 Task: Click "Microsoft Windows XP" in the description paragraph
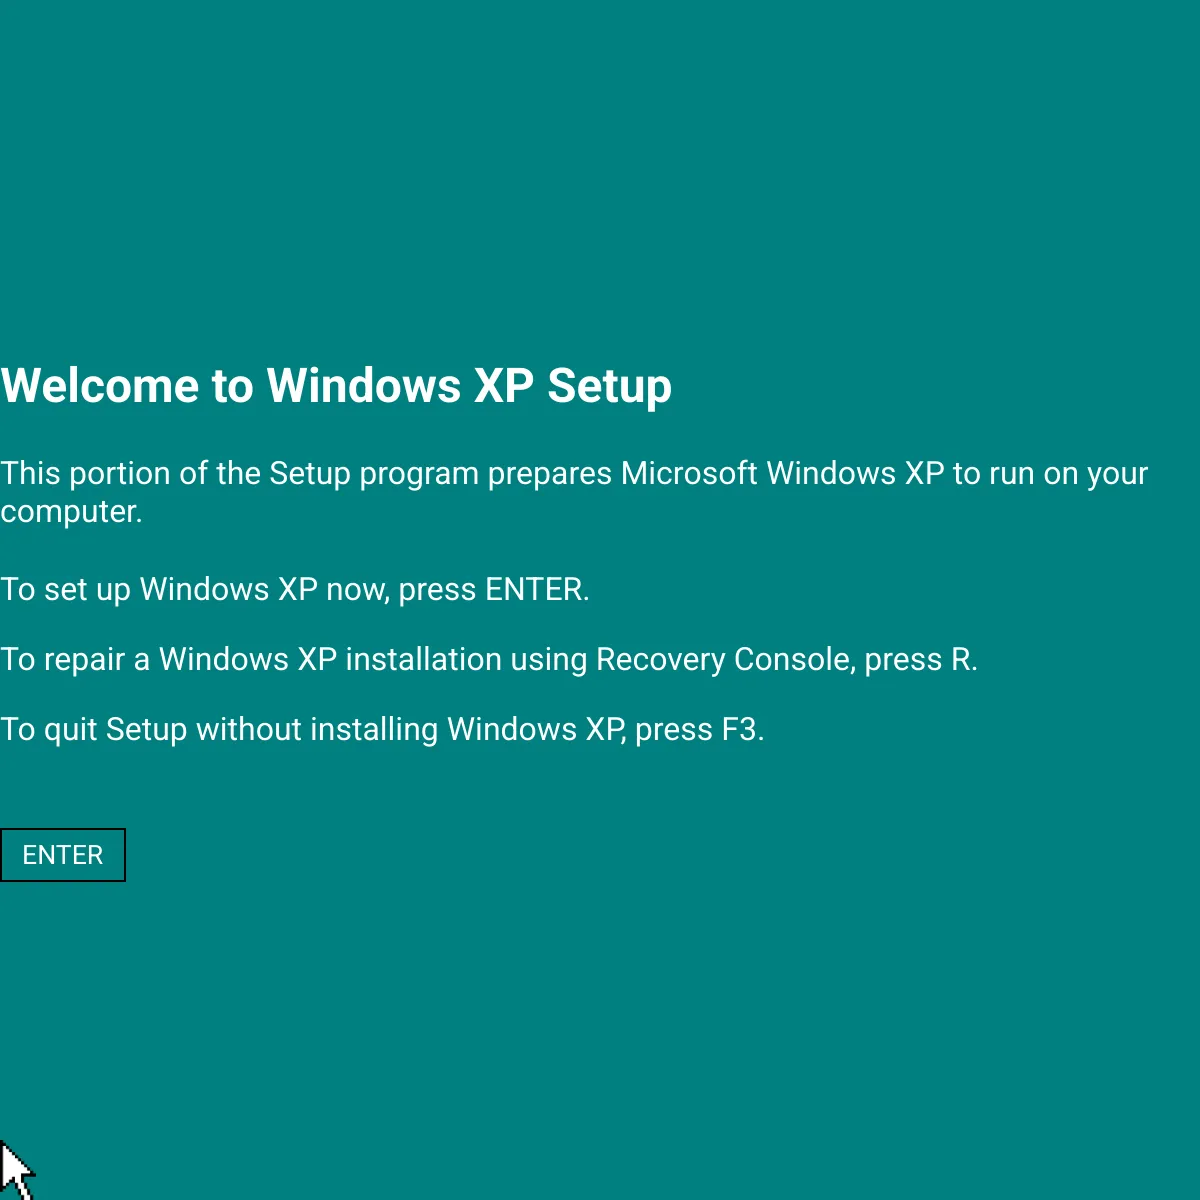pos(782,473)
